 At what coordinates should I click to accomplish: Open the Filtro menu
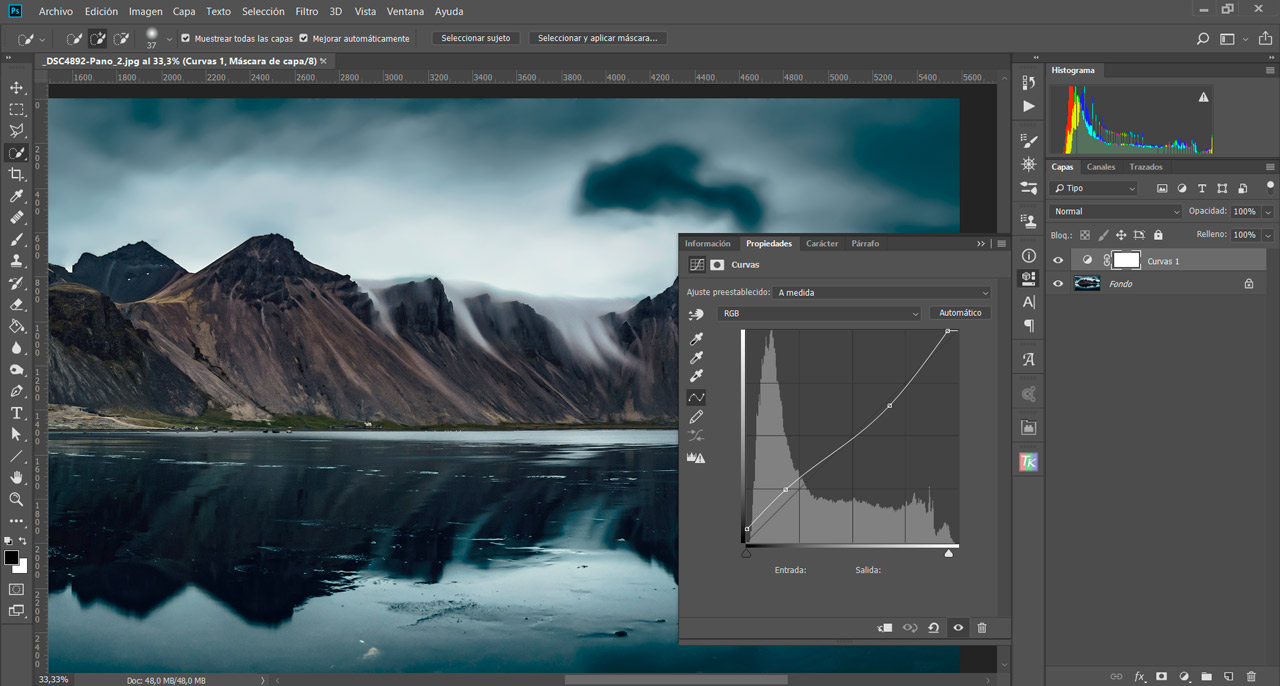306,11
